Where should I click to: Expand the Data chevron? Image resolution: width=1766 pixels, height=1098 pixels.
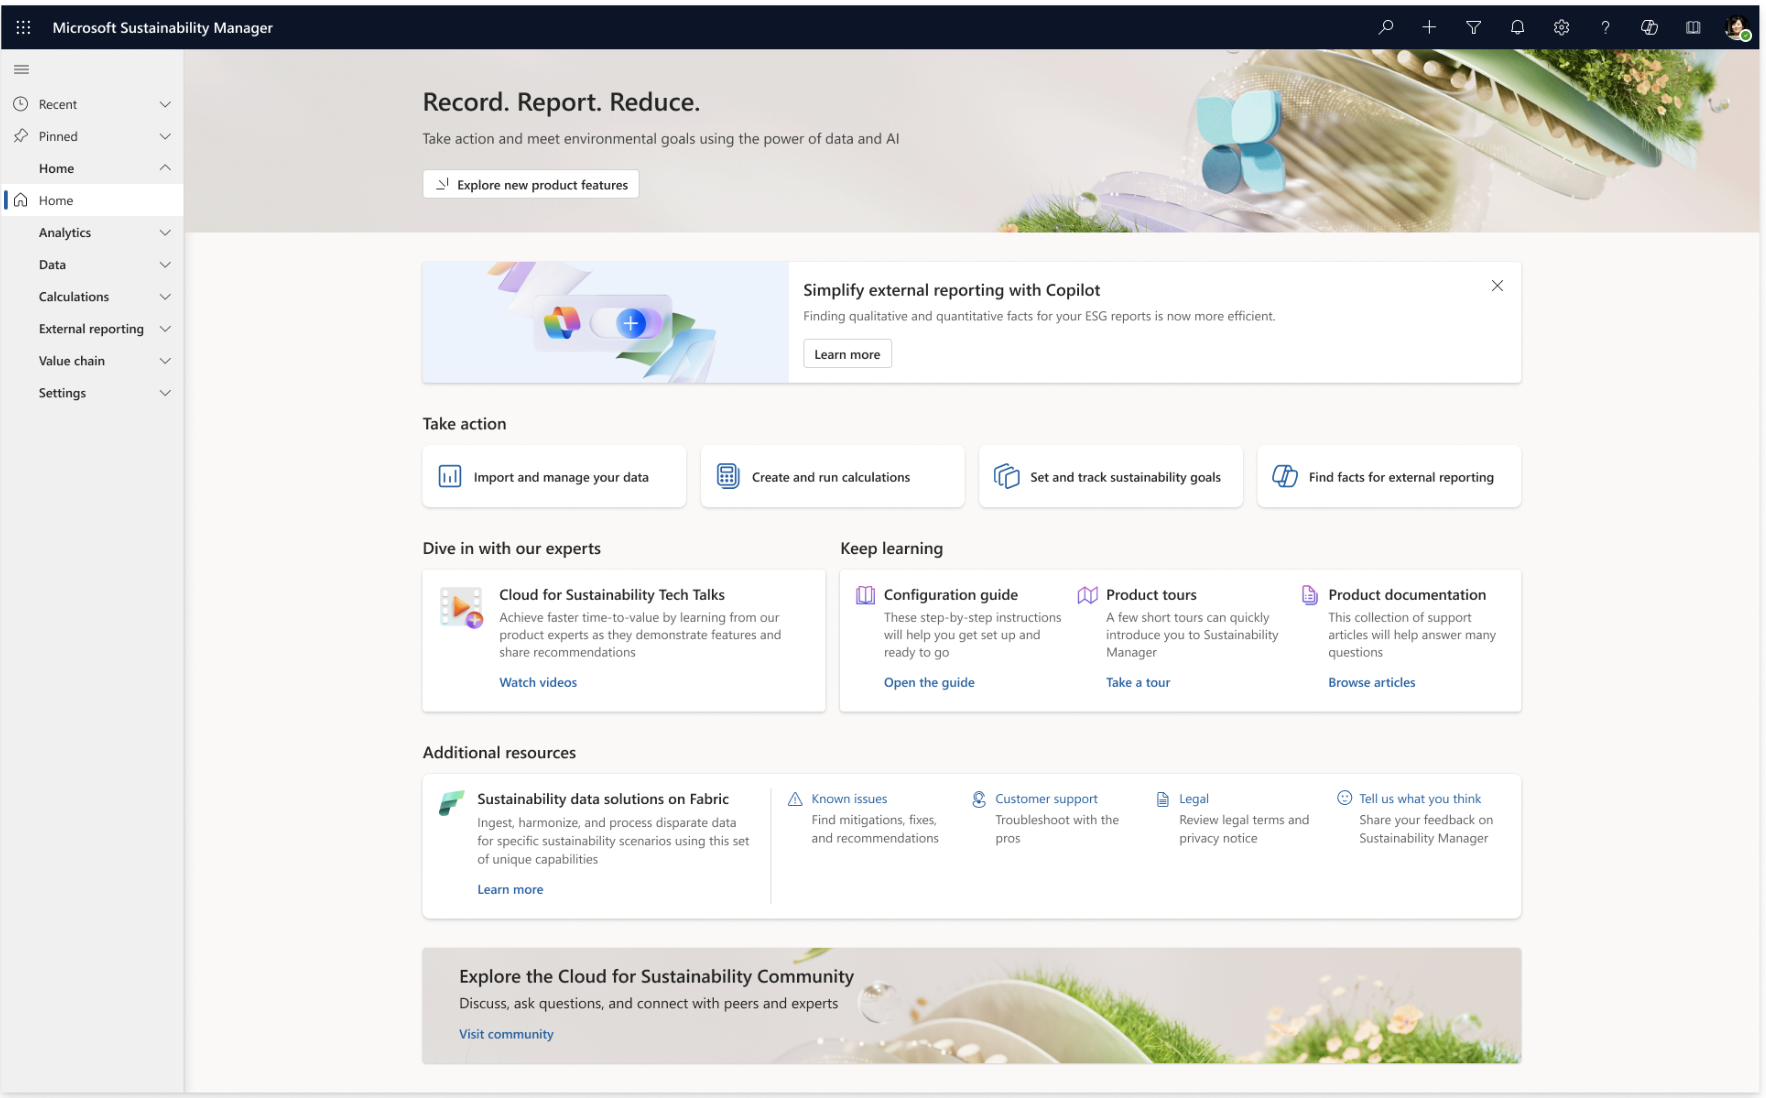(x=165, y=264)
